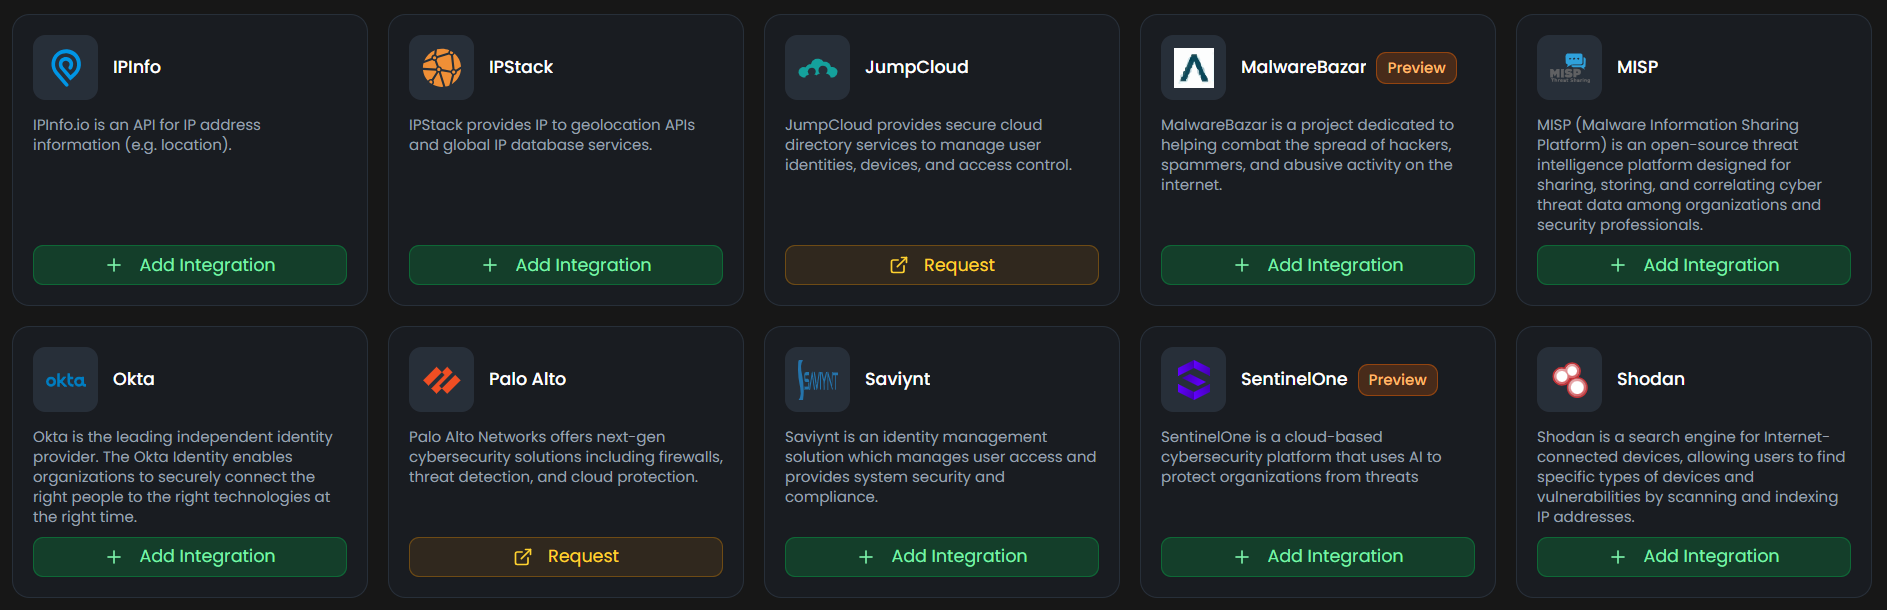Image resolution: width=1887 pixels, height=610 pixels.
Task: Click the JumpCloud card title
Action: tap(917, 67)
